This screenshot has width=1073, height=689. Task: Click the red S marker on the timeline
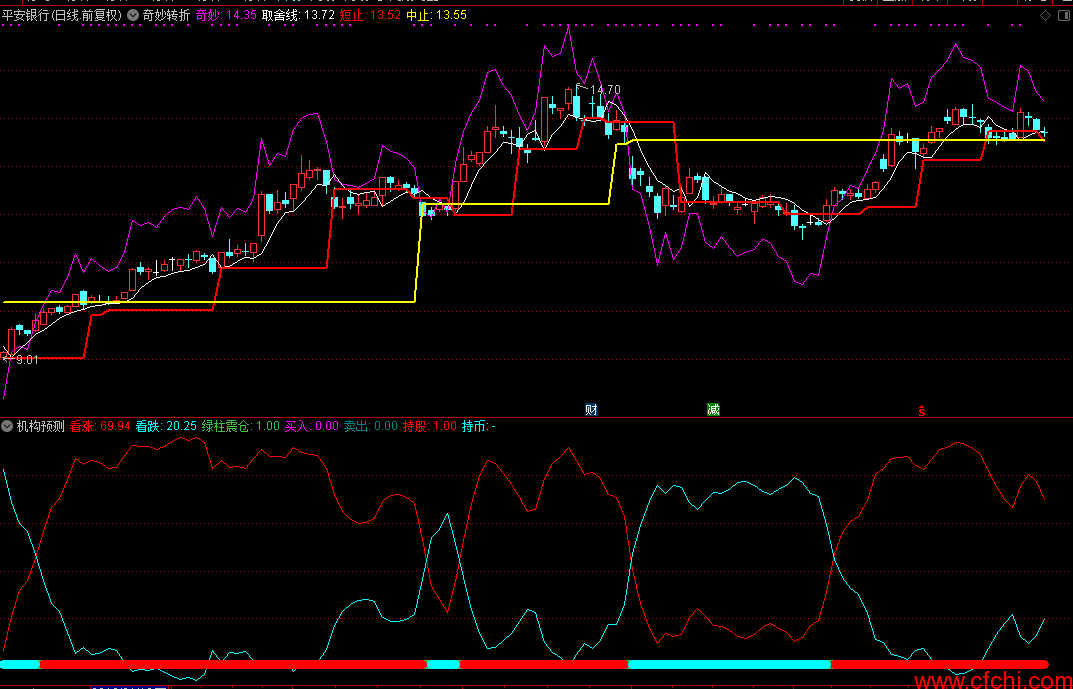(922, 411)
